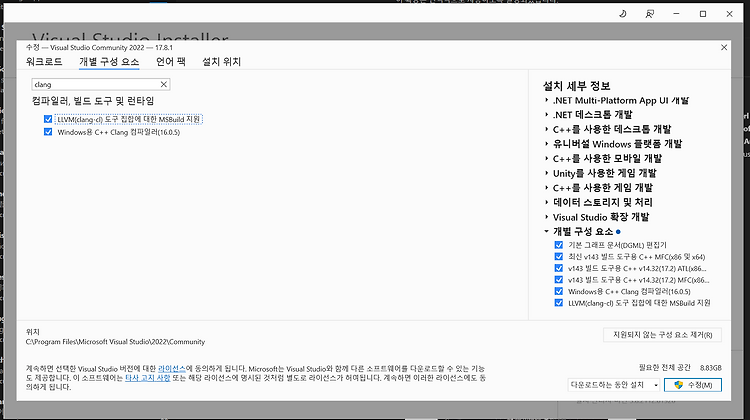Toggle v143 C++ v14.32(17.2) MFC checkbox
750x420 pixels.
[x=559, y=280]
